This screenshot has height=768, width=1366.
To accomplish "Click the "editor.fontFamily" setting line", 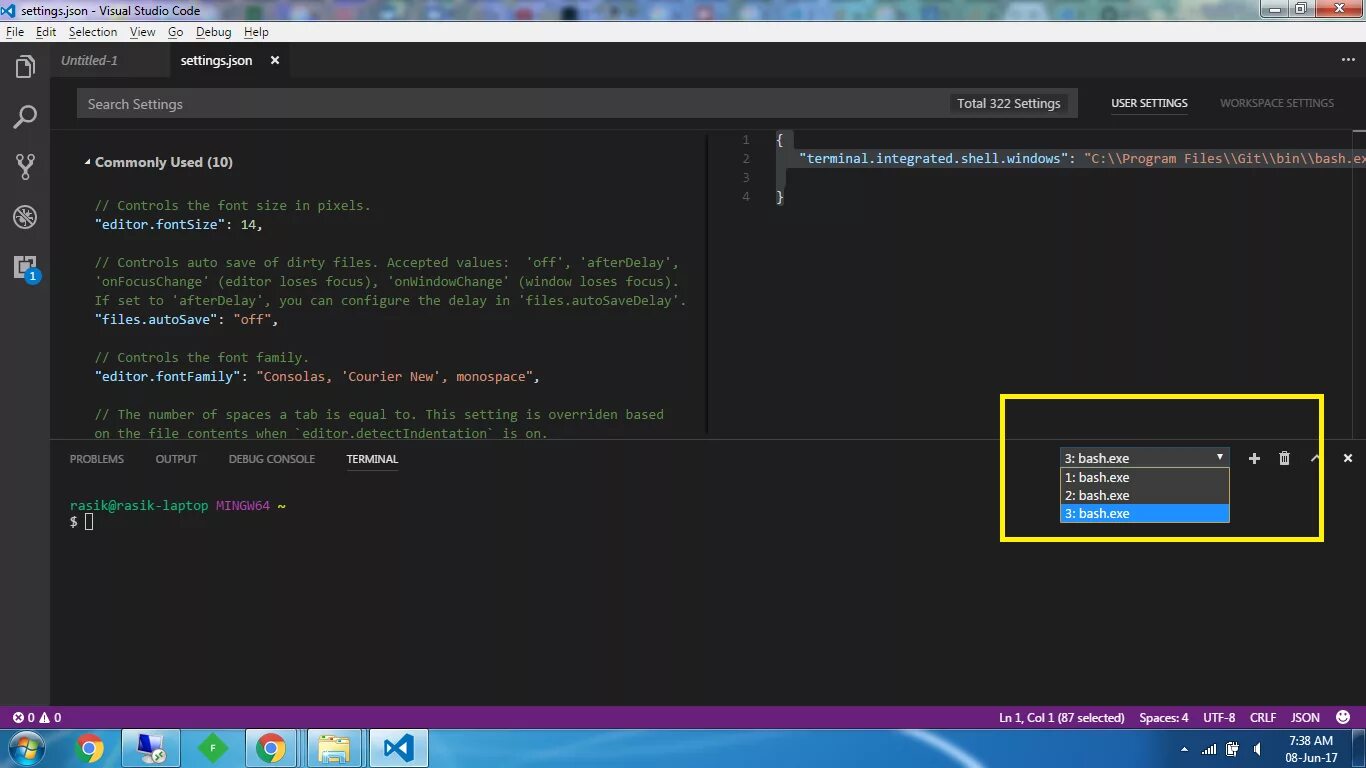I will tap(317, 377).
